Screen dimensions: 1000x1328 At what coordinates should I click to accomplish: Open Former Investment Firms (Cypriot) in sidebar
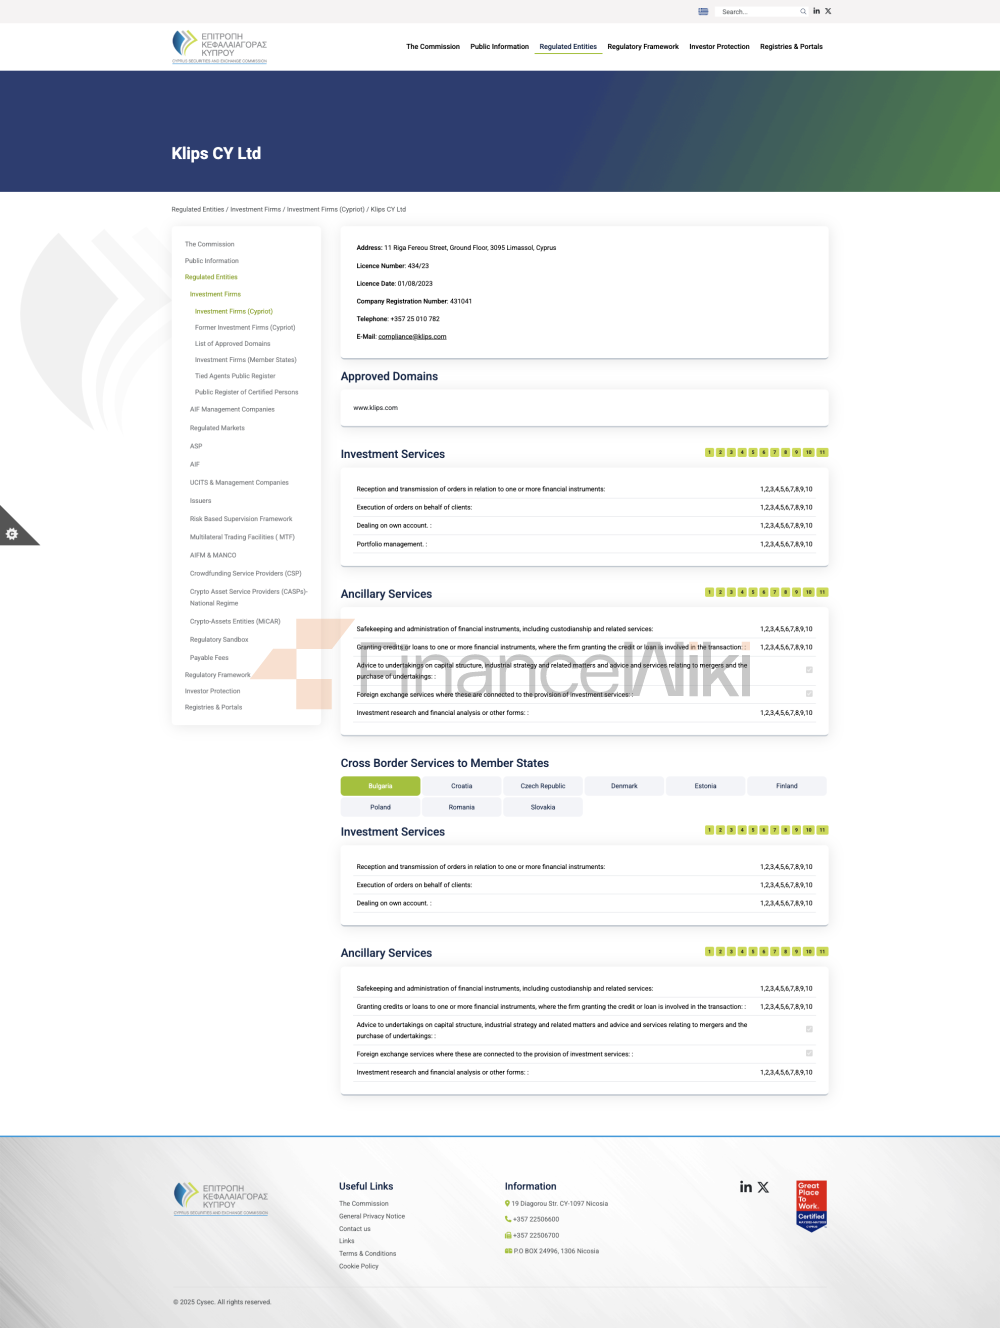(245, 327)
